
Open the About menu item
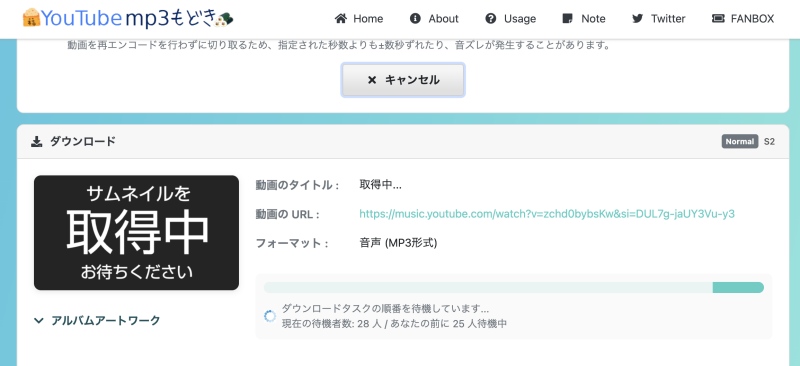coord(434,19)
